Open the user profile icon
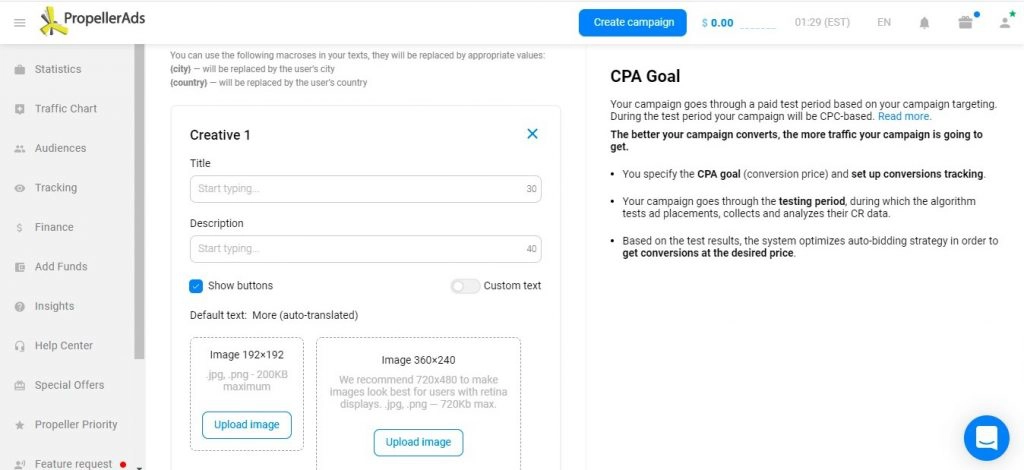 pyautogui.click(x=1004, y=23)
